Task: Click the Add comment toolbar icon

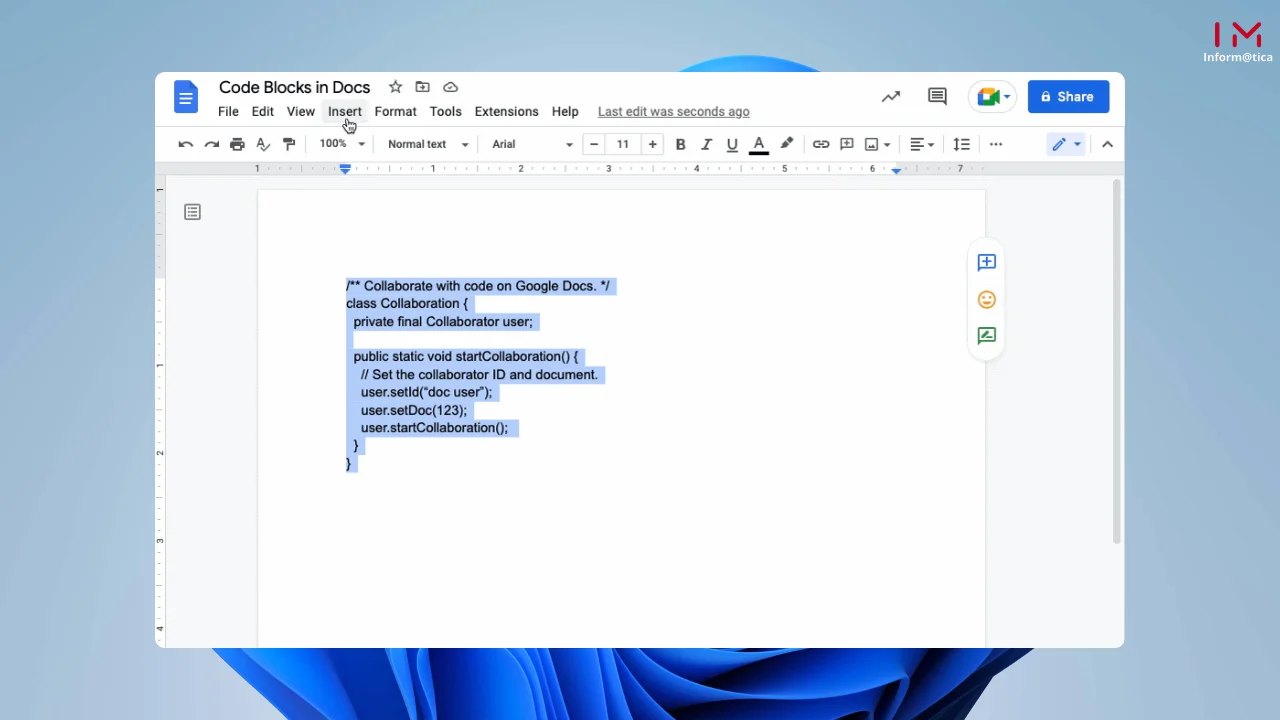Action: coord(847,144)
